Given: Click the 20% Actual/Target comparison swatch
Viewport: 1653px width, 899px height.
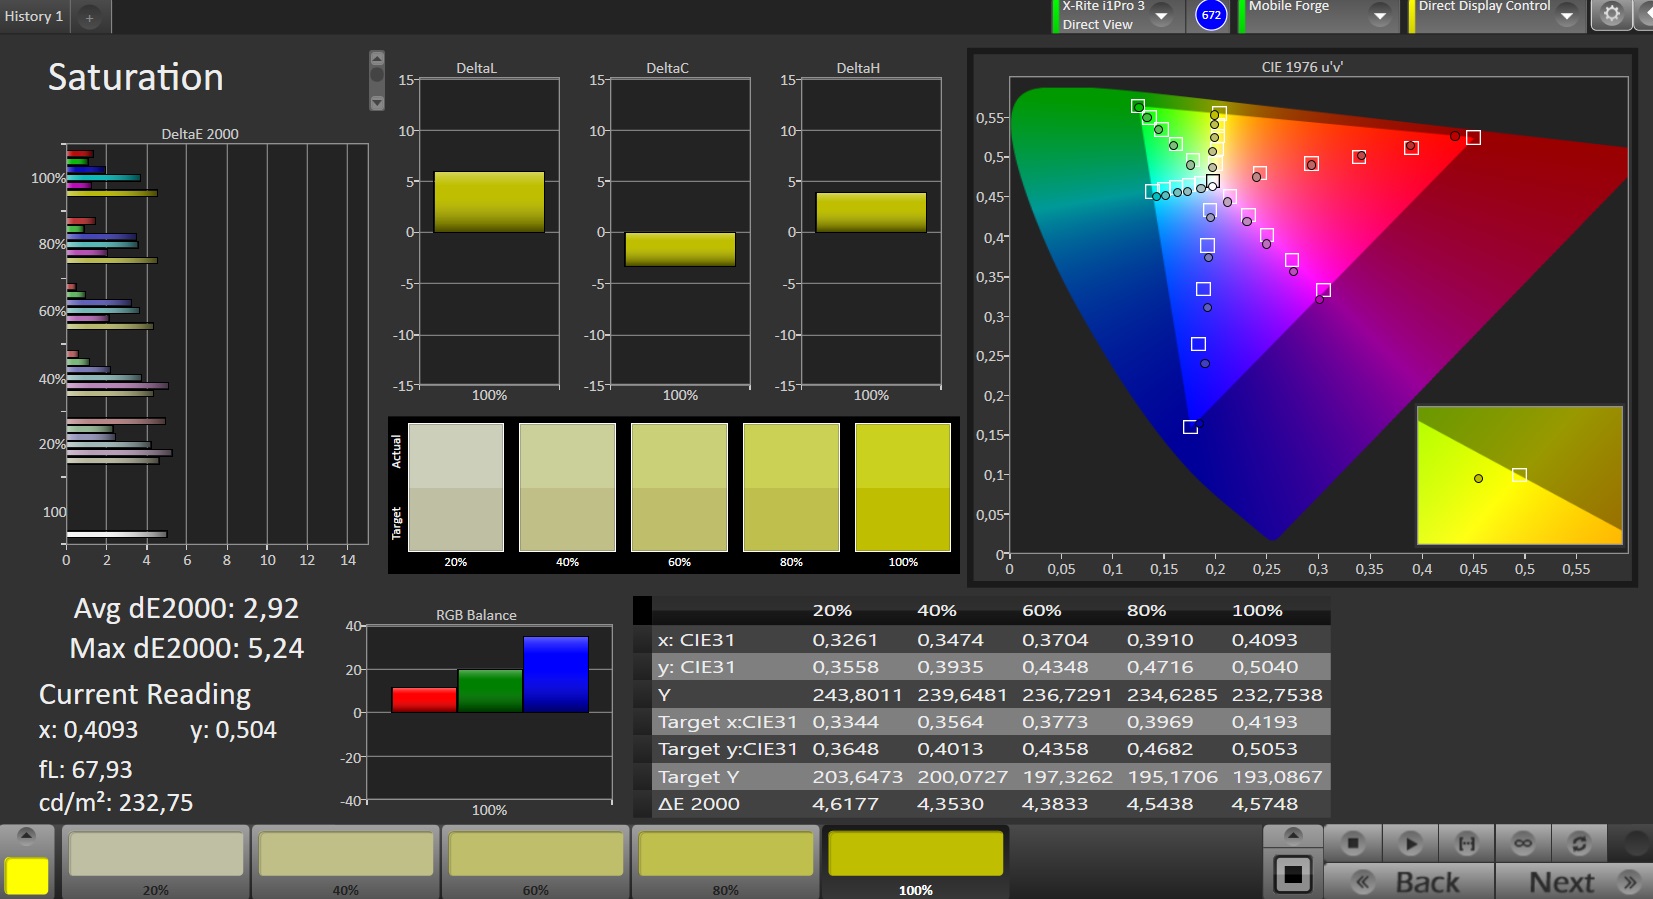Looking at the screenshot, I should pos(456,487).
